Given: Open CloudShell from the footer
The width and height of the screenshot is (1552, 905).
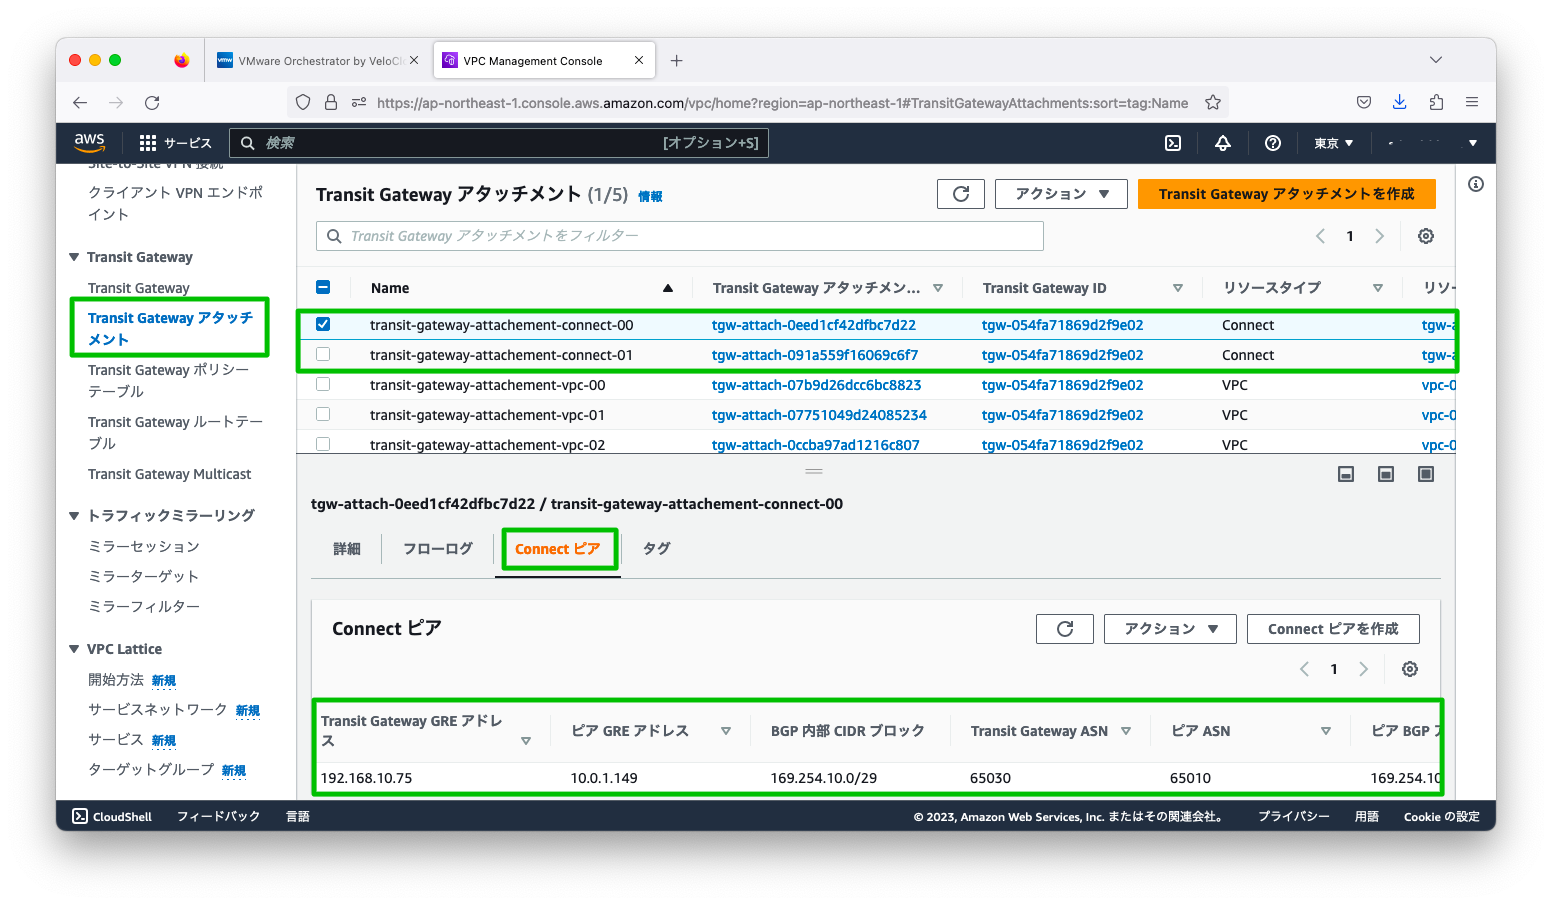Looking at the screenshot, I should coord(112,817).
